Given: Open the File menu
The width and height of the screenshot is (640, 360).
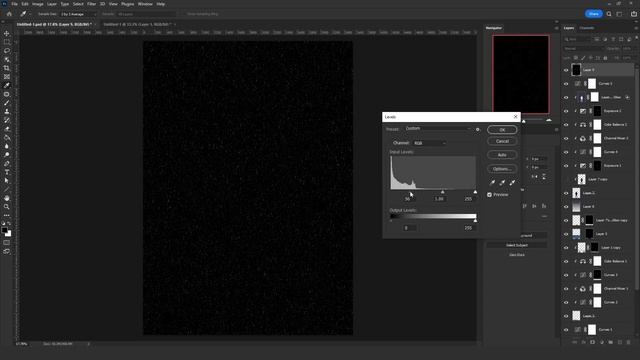Looking at the screenshot, I should click(x=14, y=4).
